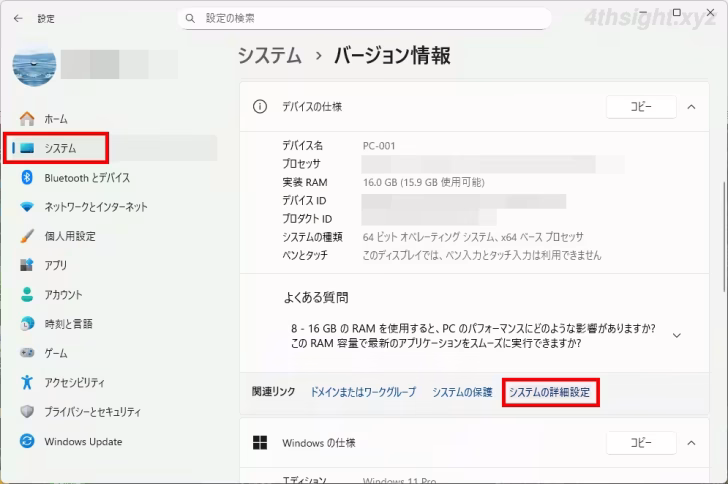Open システムの保護 link
This screenshot has width=728, height=484.
click(462, 392)
